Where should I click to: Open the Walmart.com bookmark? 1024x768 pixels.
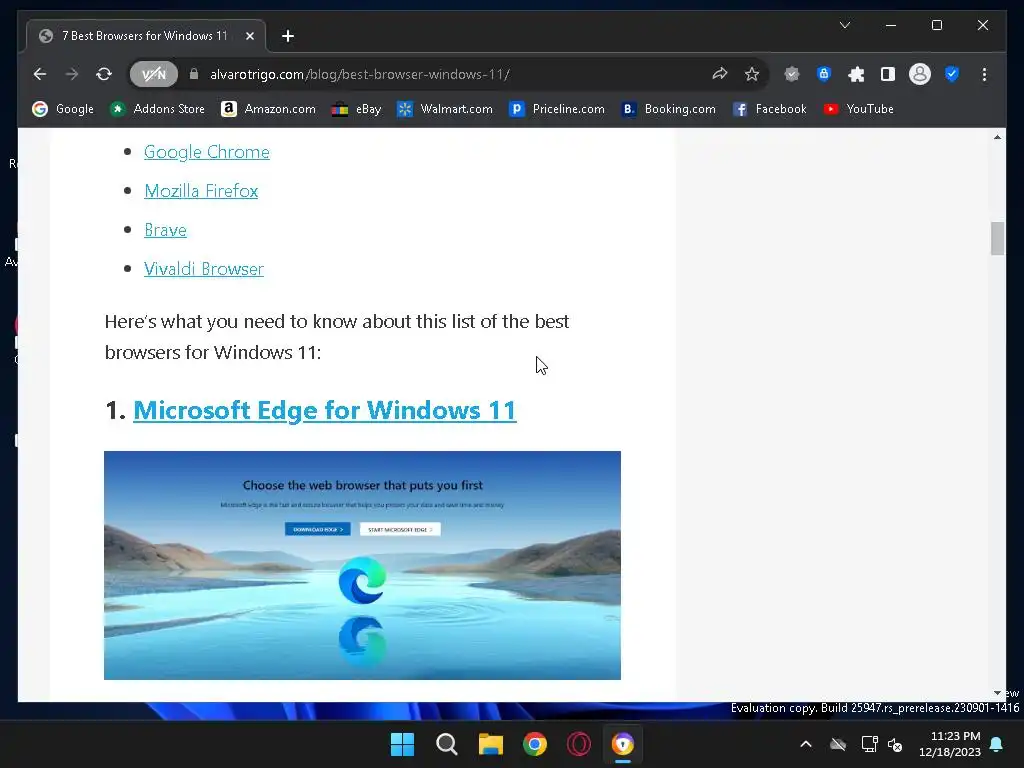[445, 109]
